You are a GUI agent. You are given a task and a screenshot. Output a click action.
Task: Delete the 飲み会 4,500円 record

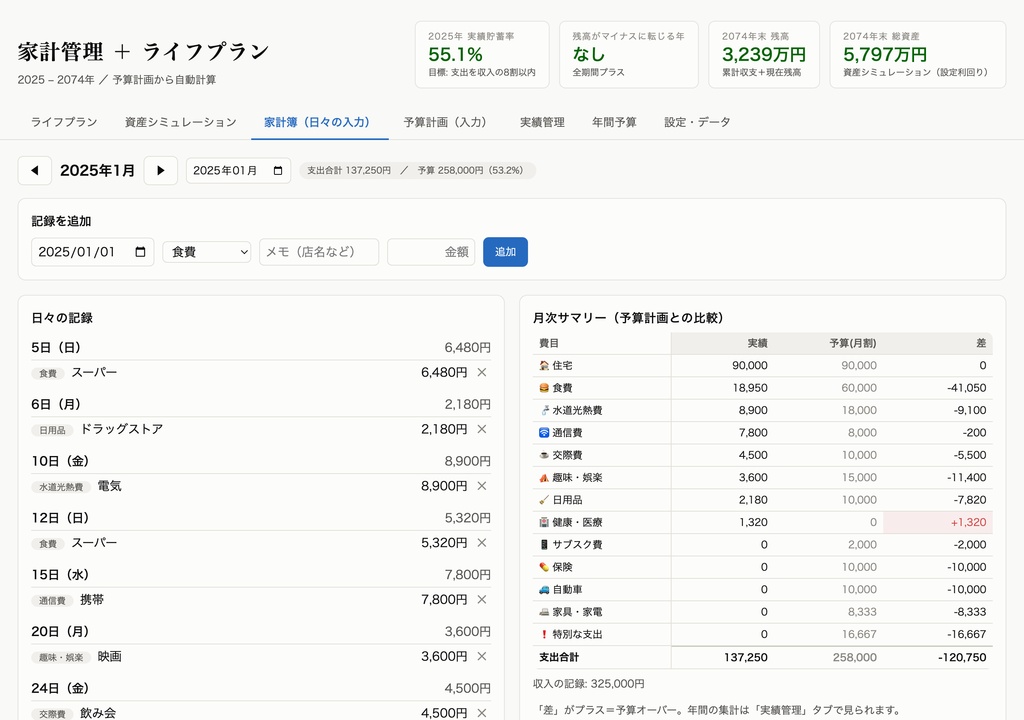tap(482, 713)
